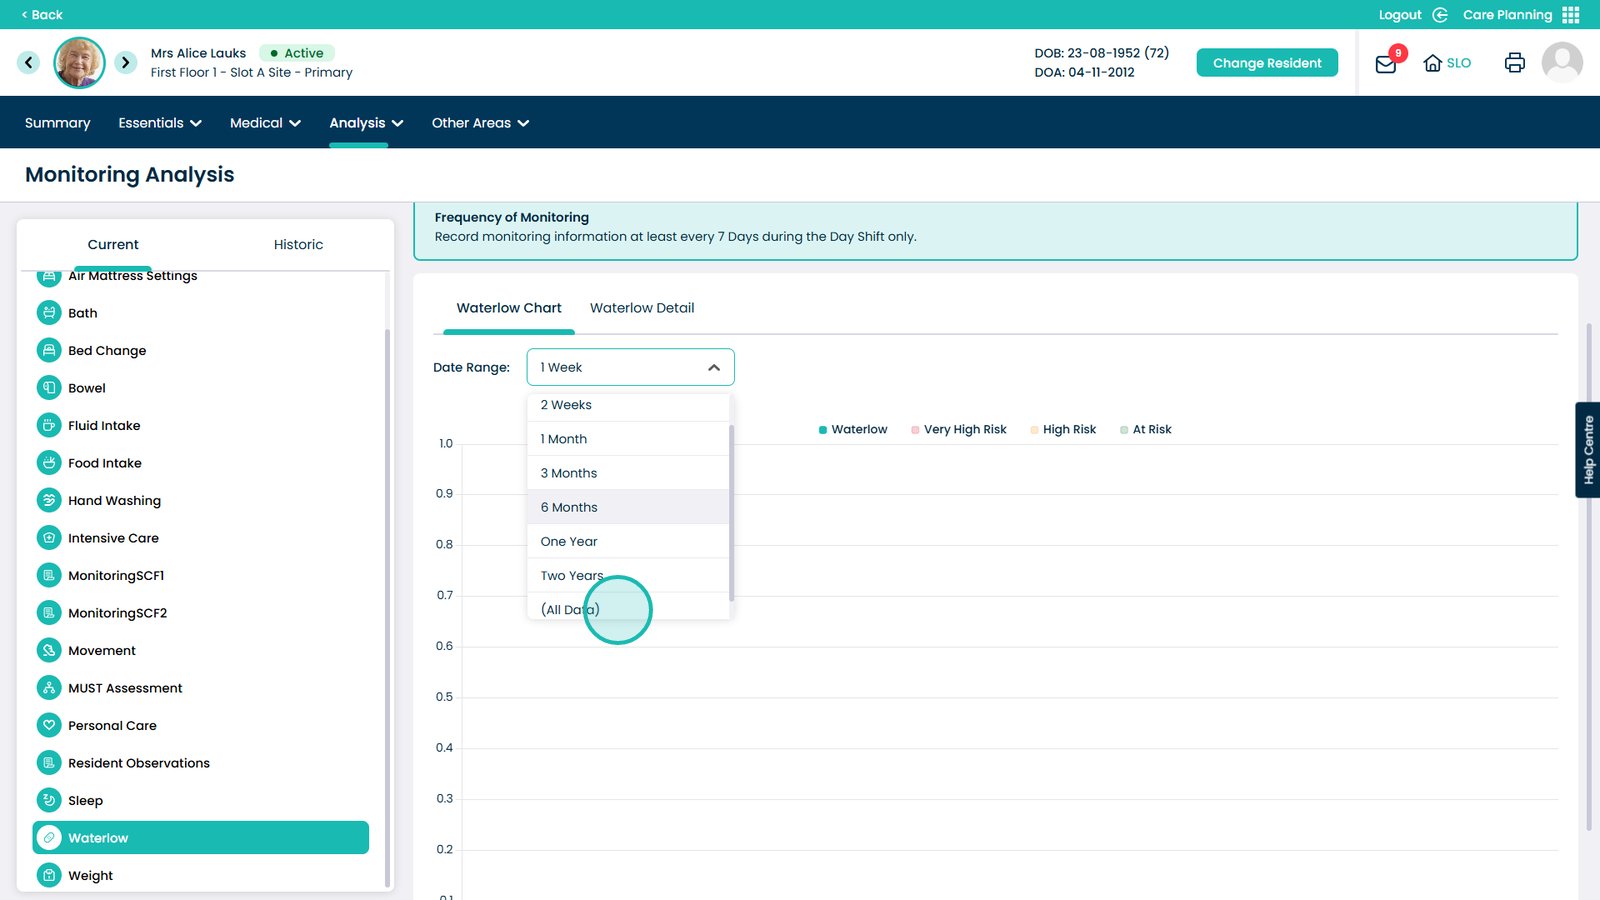Open the user profile avatar

(x=1561, y=63)
